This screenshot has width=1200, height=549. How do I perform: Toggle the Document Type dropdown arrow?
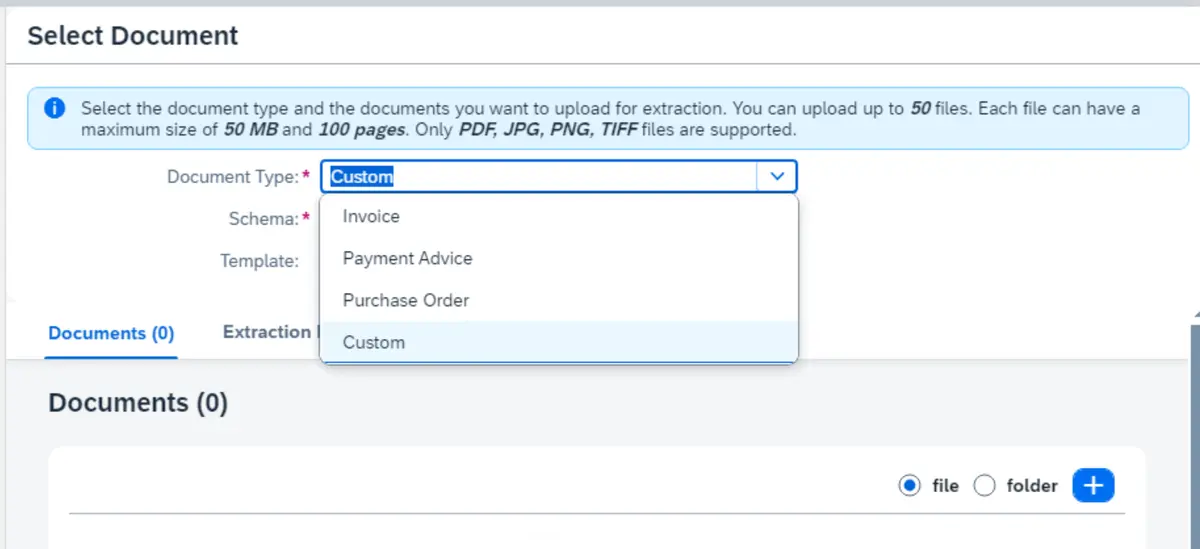pyautogui.click(x=777, y=177)
